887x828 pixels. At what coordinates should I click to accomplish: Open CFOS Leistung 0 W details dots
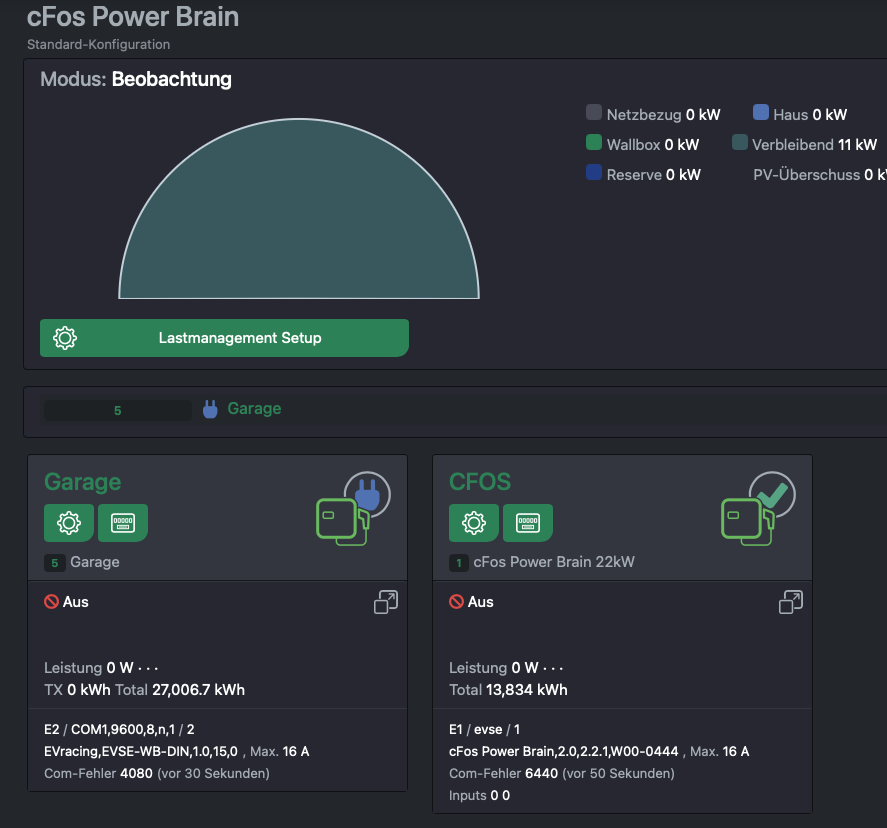click(x=553, y=669)
